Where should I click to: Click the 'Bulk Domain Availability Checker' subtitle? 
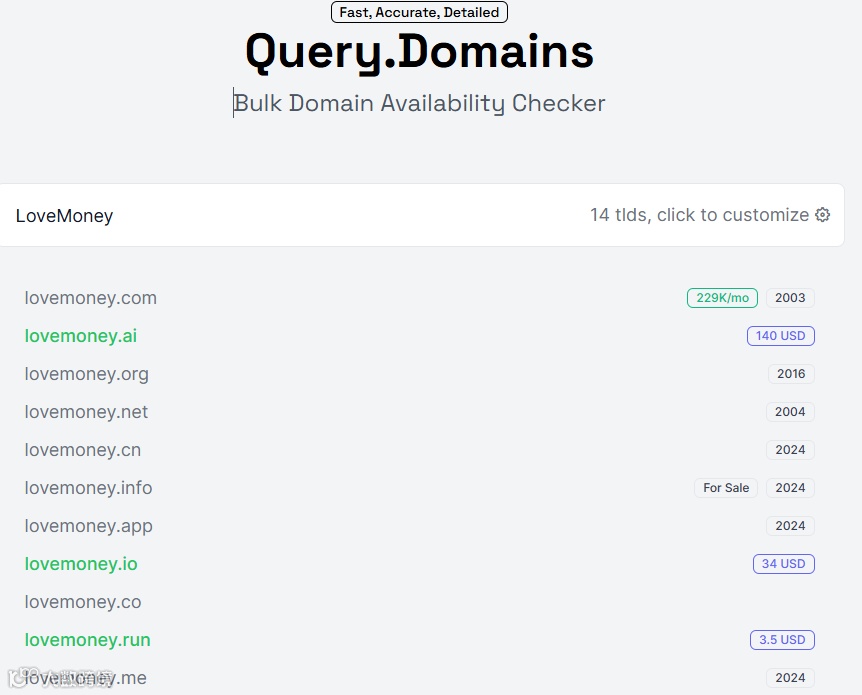point(419,103)
